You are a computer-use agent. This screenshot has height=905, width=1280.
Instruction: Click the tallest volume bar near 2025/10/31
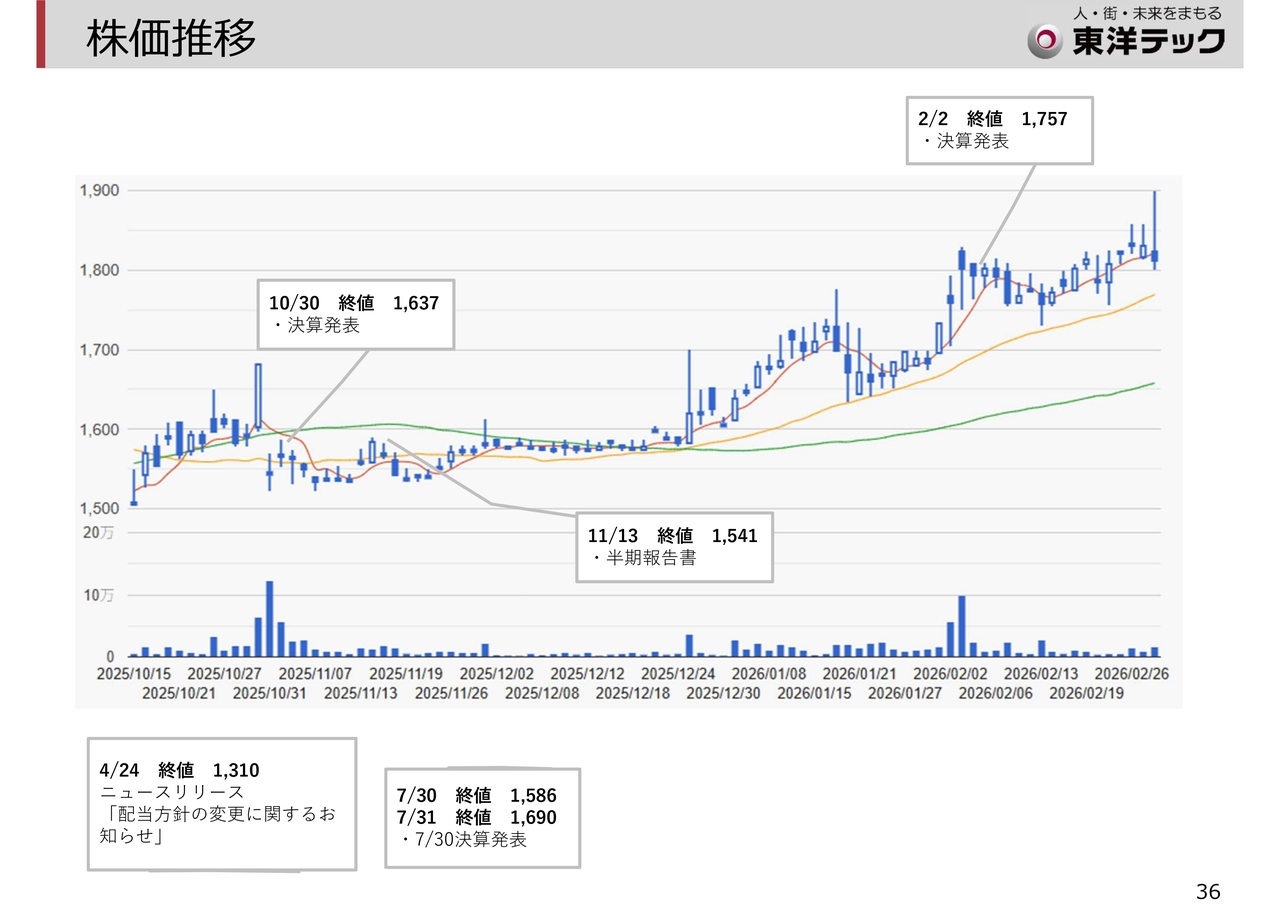coord(269,619)
